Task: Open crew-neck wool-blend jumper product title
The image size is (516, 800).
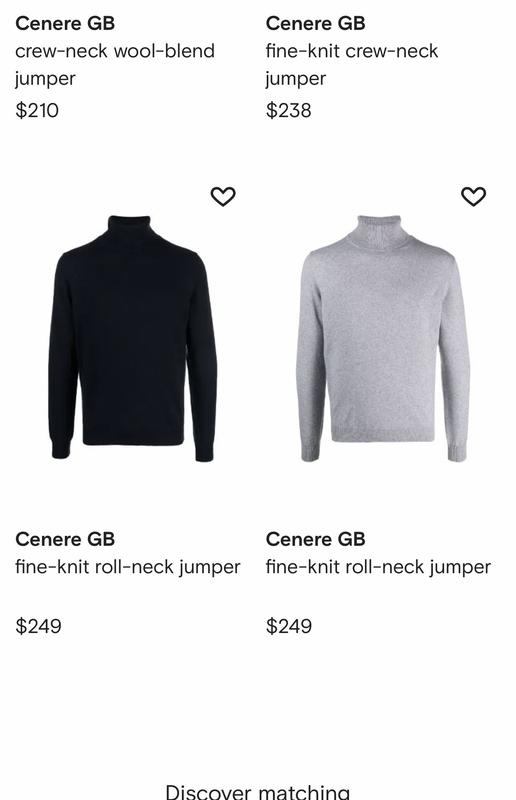Action: pyautogui.click(x=115, y=65)
